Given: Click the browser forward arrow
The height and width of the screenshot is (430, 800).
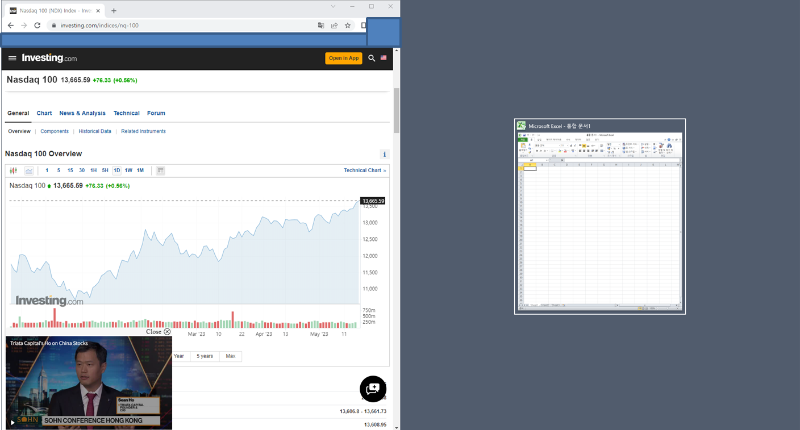Looking at the screenshot, I should point(23,25).
